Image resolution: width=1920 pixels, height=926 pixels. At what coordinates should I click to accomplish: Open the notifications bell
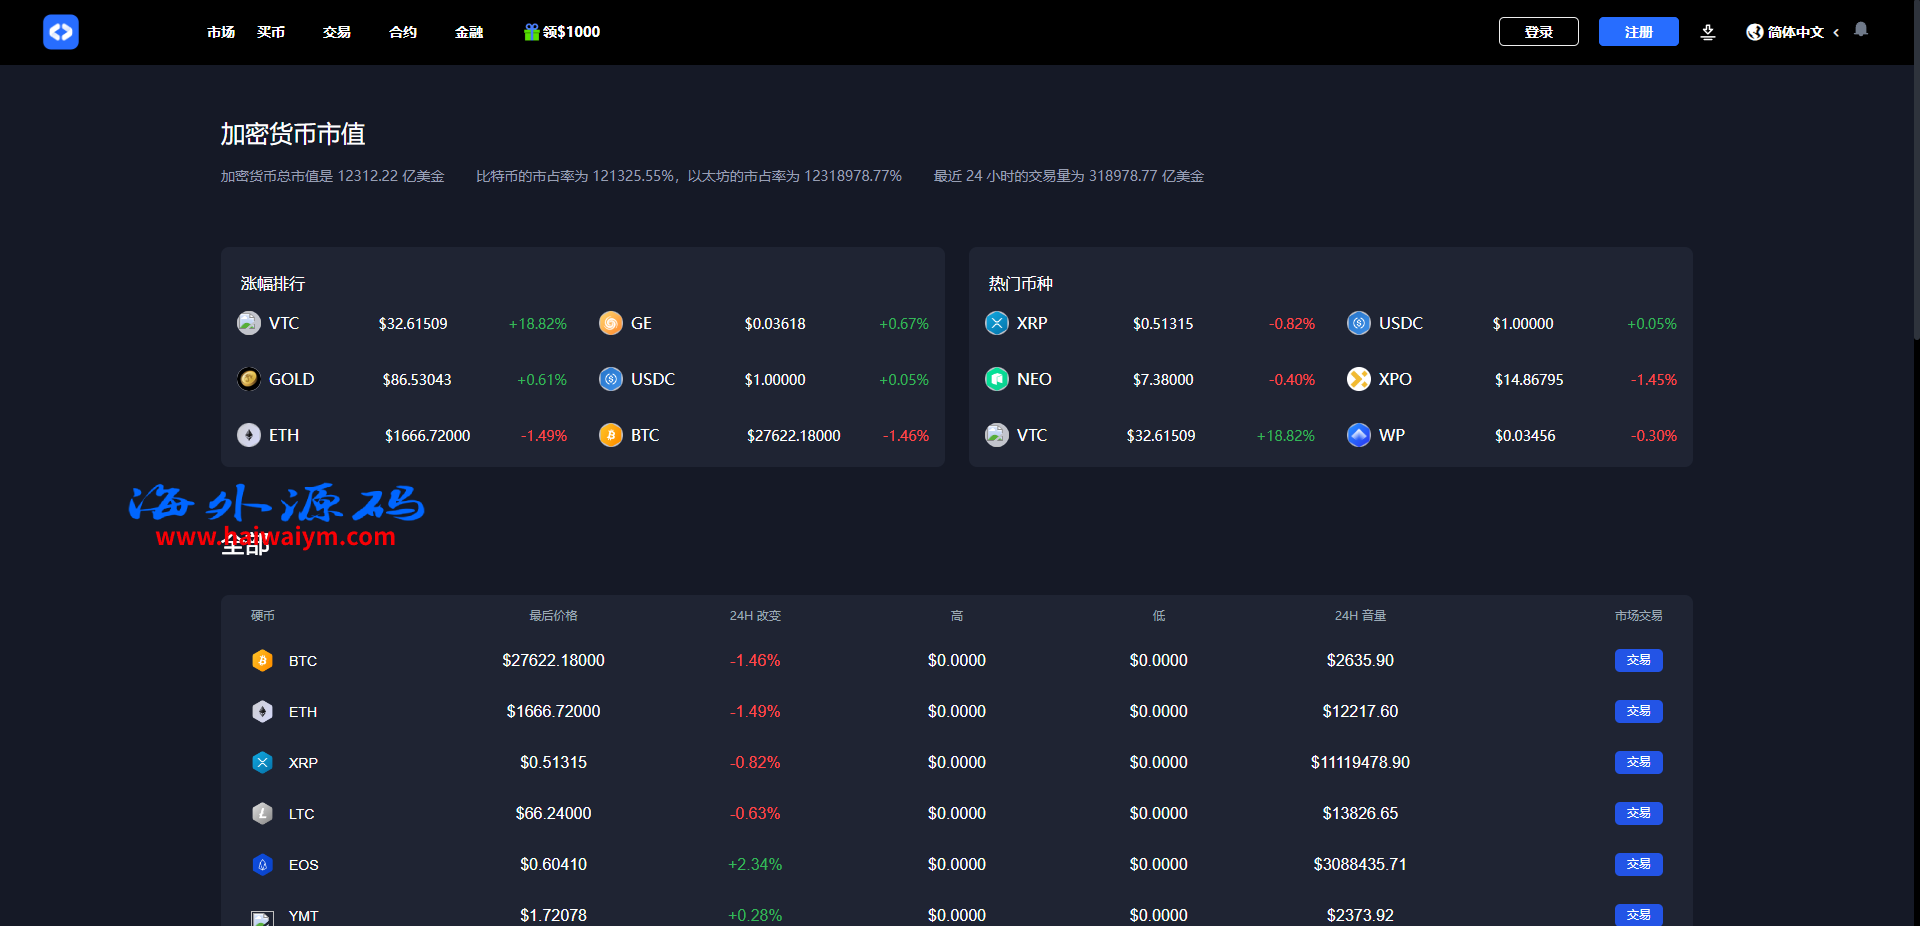1861,30
